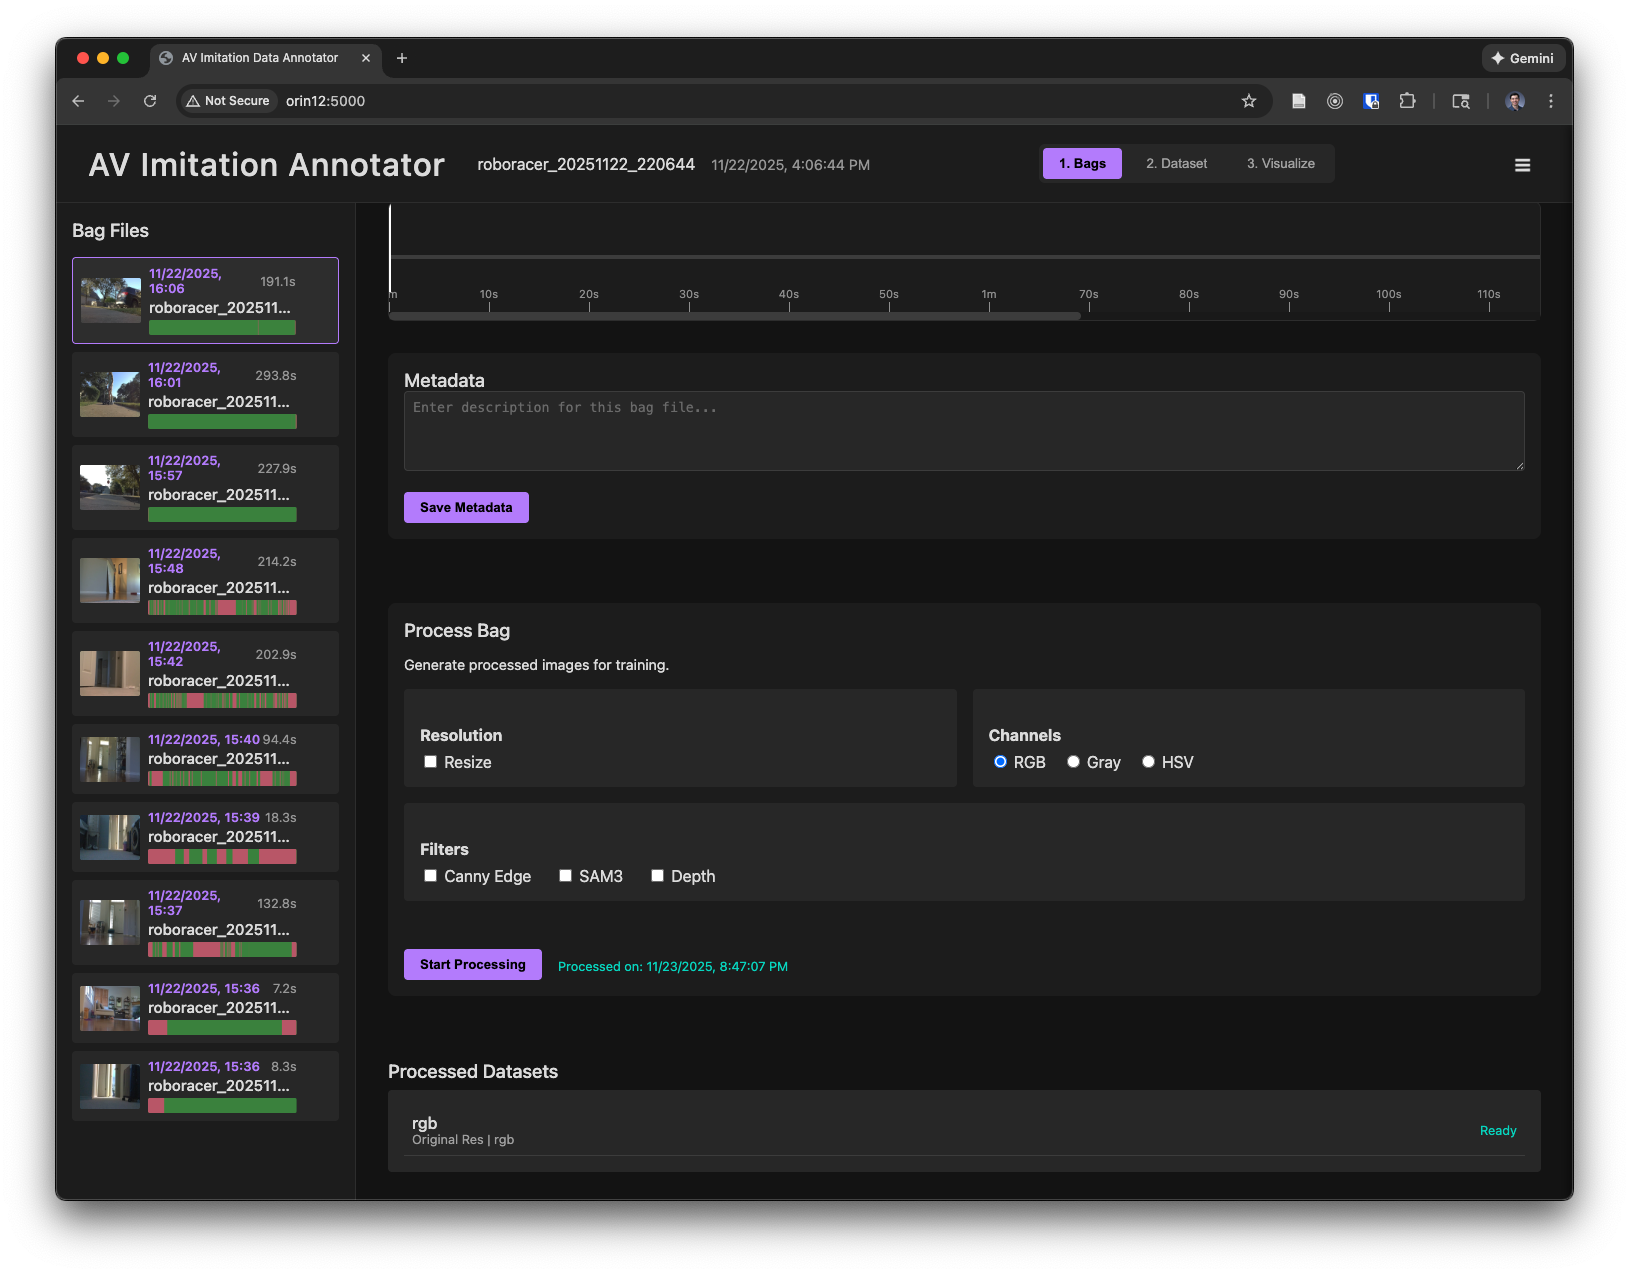1629x1274 pixels.
Task: Bookmark page with star icon
Action: coord(1248,101)
